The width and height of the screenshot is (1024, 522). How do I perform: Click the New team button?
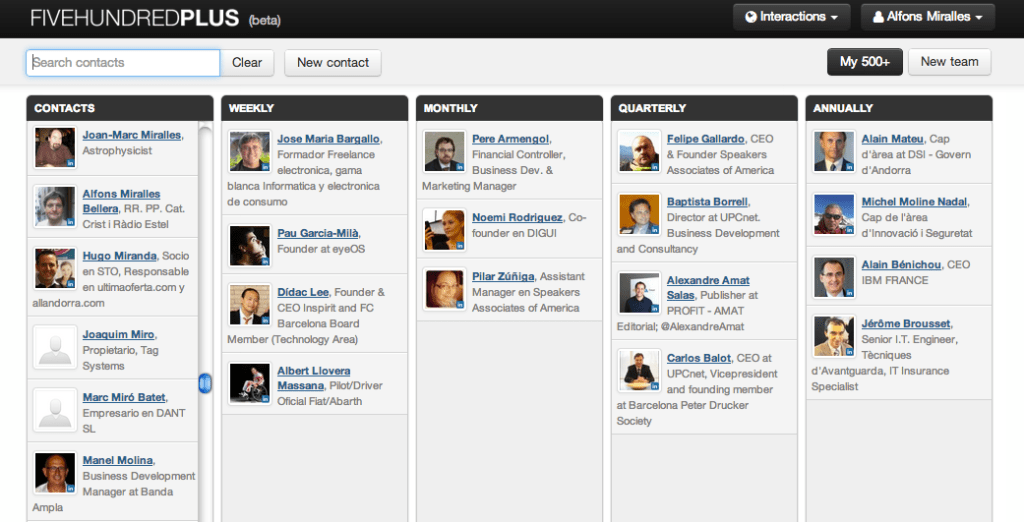[949, 62]
